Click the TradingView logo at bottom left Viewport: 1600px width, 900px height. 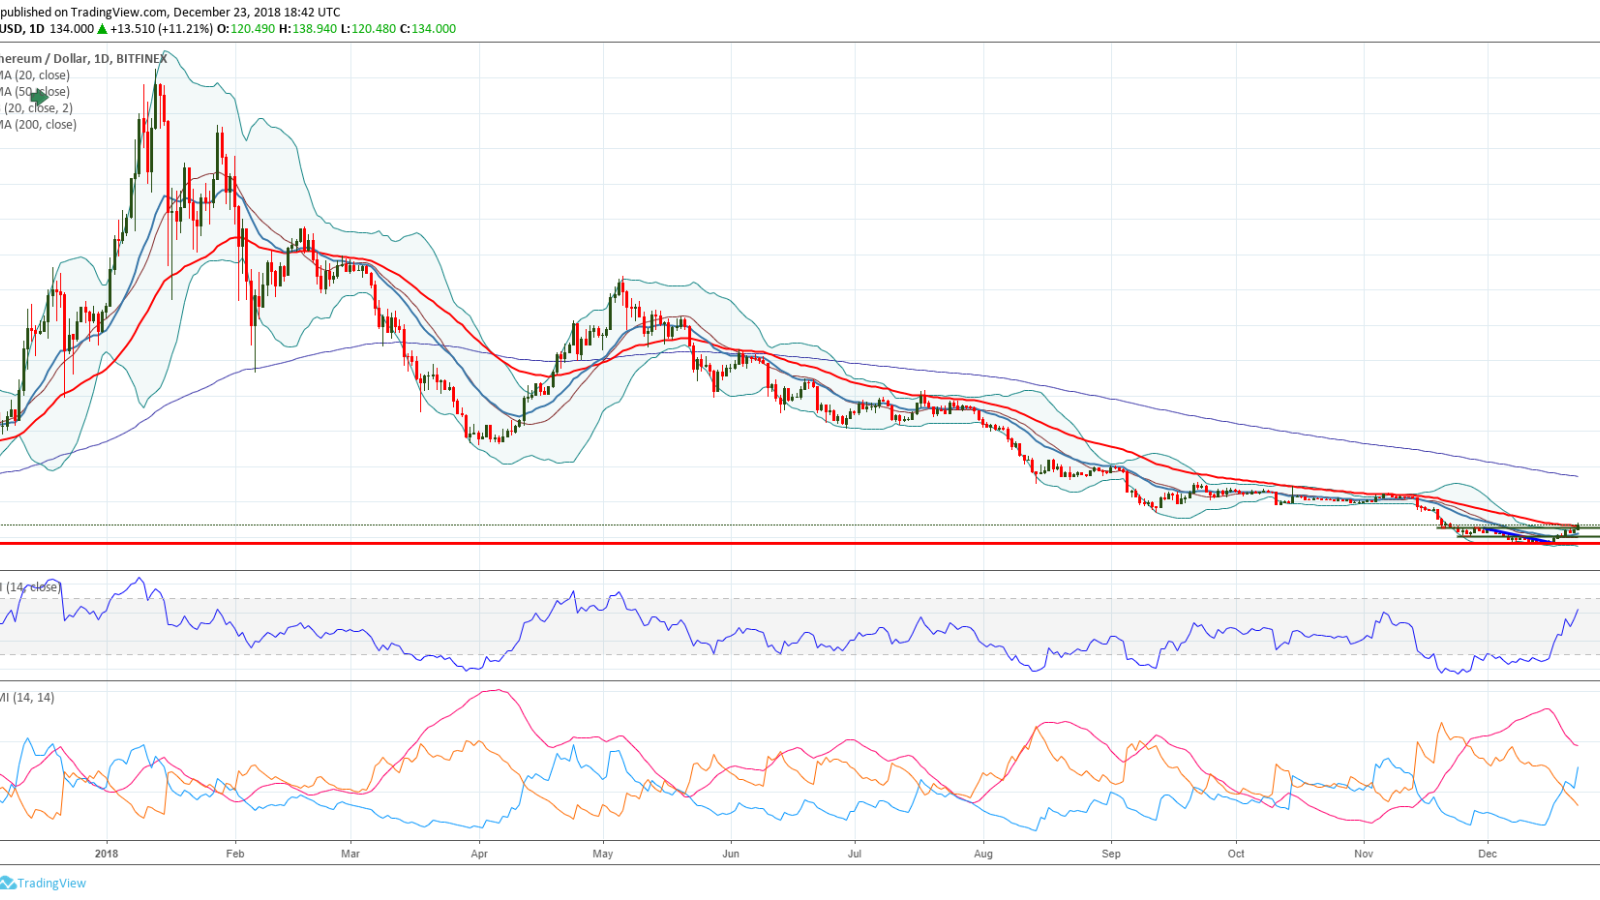pyautogui.click(x=43, y=883)
